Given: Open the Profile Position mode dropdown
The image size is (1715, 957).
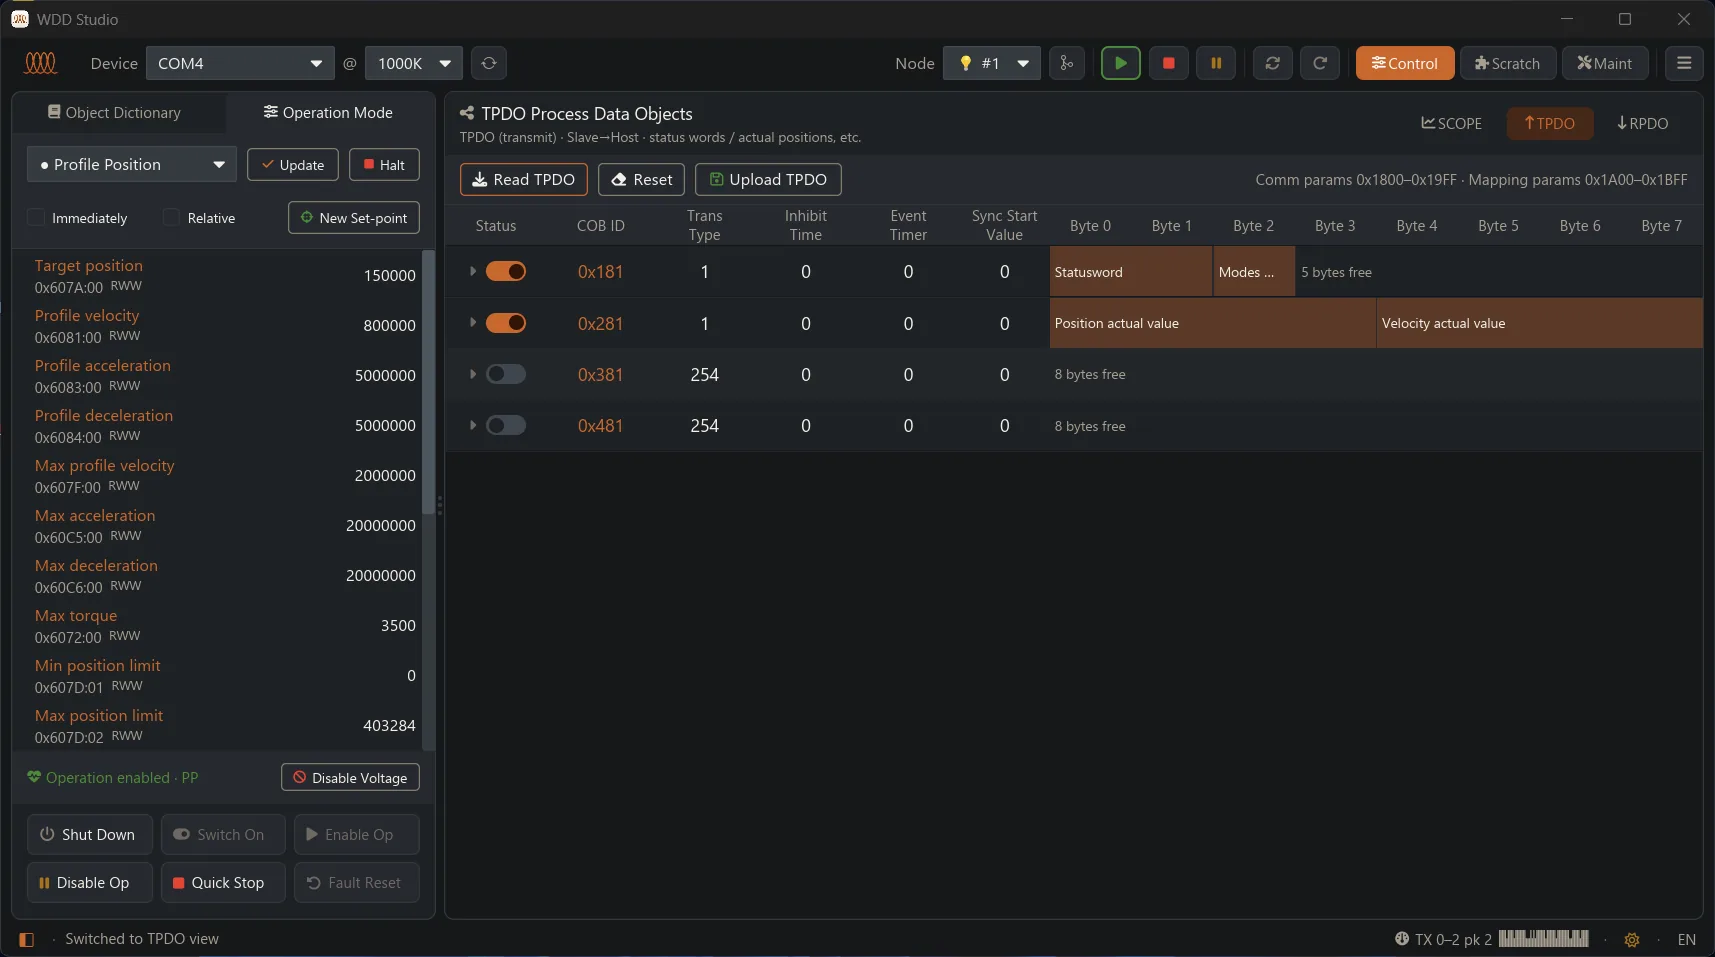Looking at the screenshot, I should click(131, 164).
